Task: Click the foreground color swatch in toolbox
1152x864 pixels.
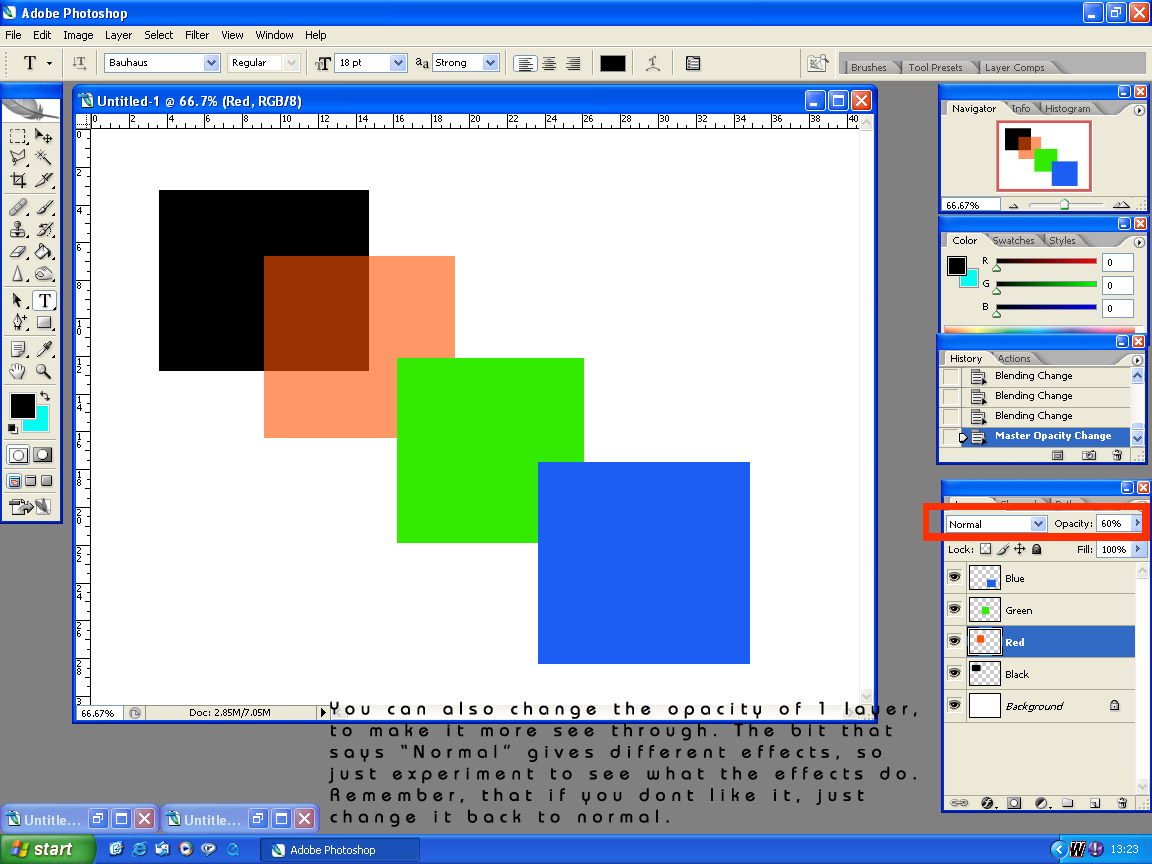Action: coord(22,406)
